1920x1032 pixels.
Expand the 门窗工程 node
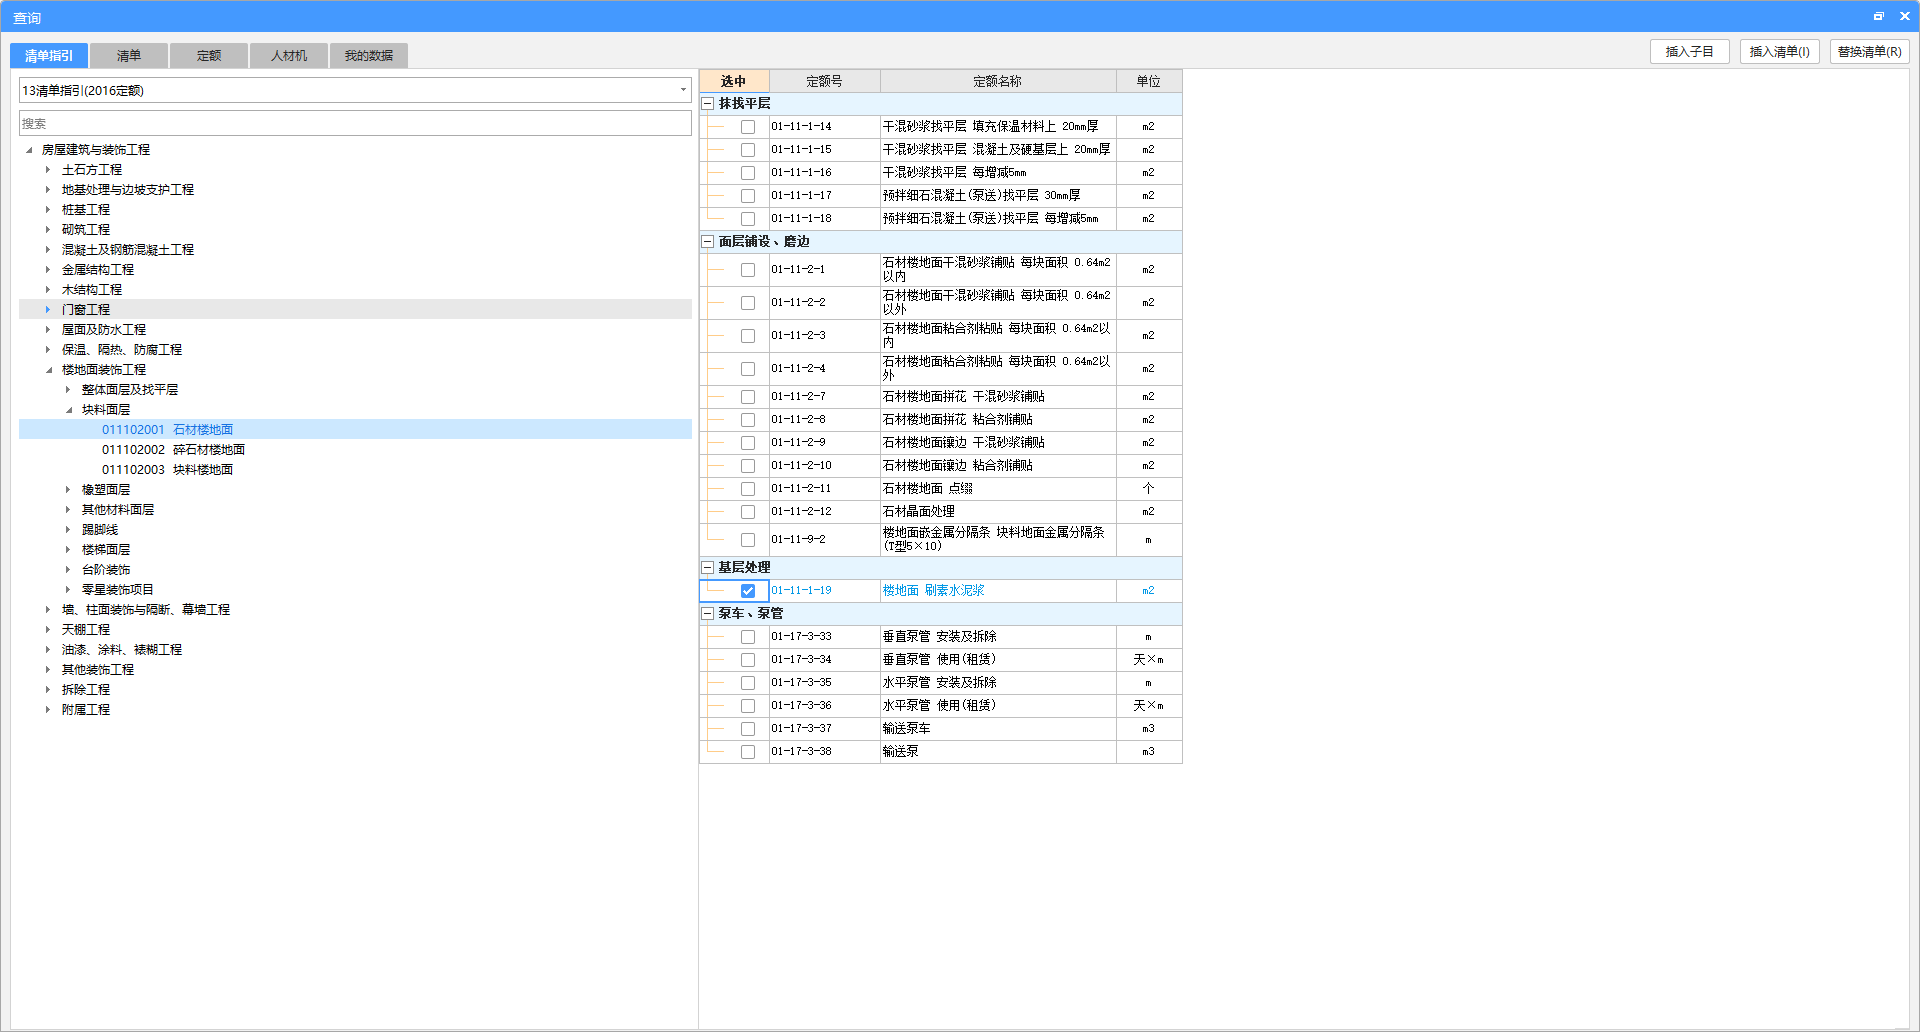coord(48,310)
